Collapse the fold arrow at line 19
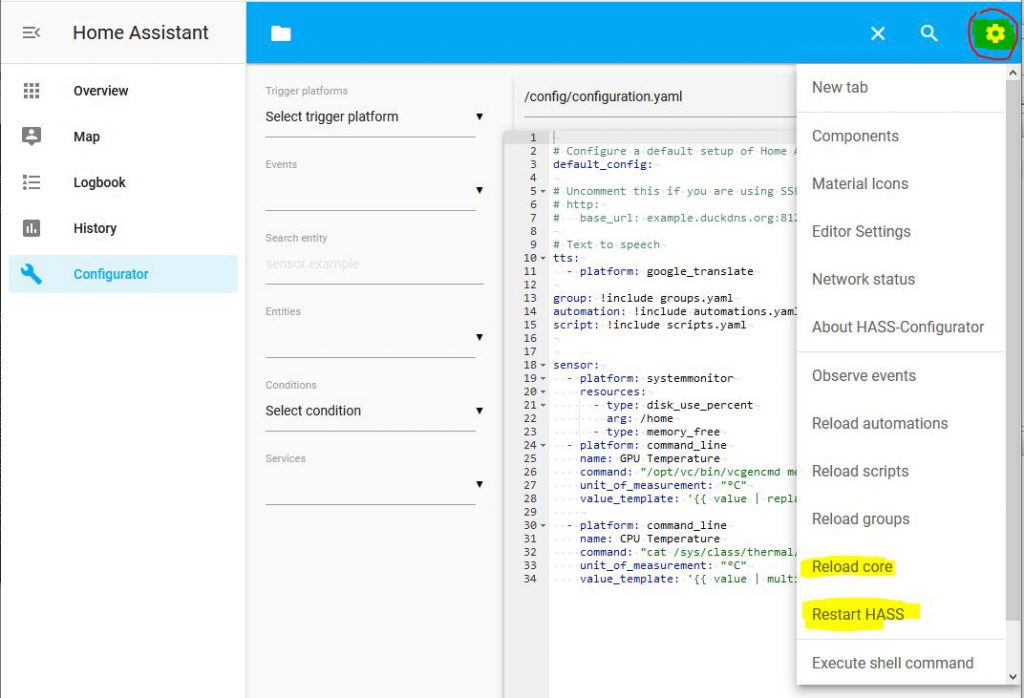Screen dimensions: 1024x698 (543, 378)
